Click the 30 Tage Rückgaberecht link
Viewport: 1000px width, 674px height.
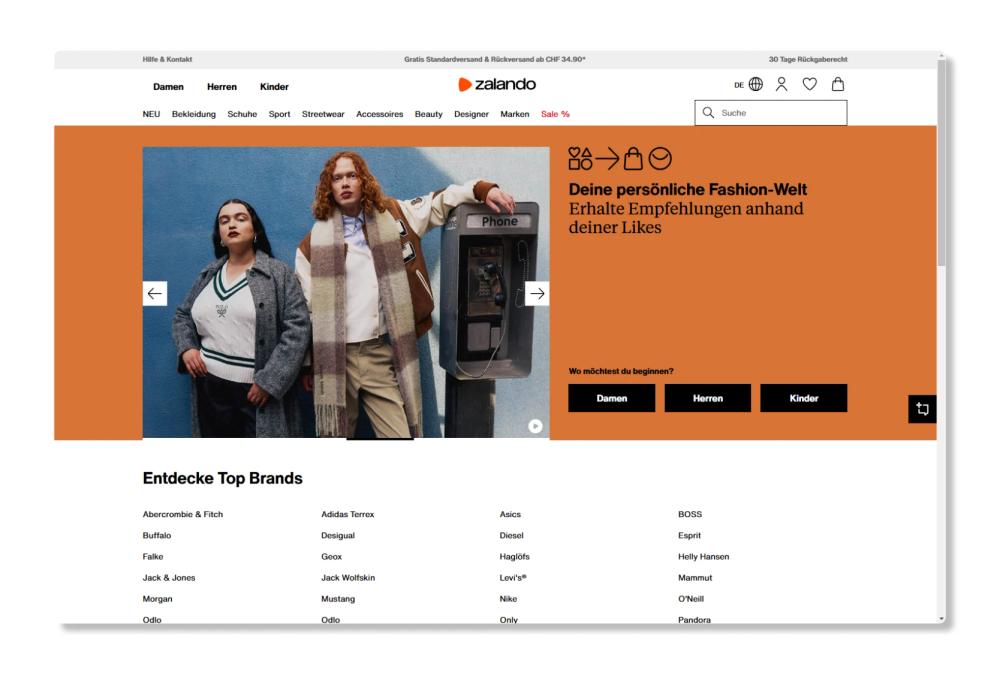coord(808,59)
